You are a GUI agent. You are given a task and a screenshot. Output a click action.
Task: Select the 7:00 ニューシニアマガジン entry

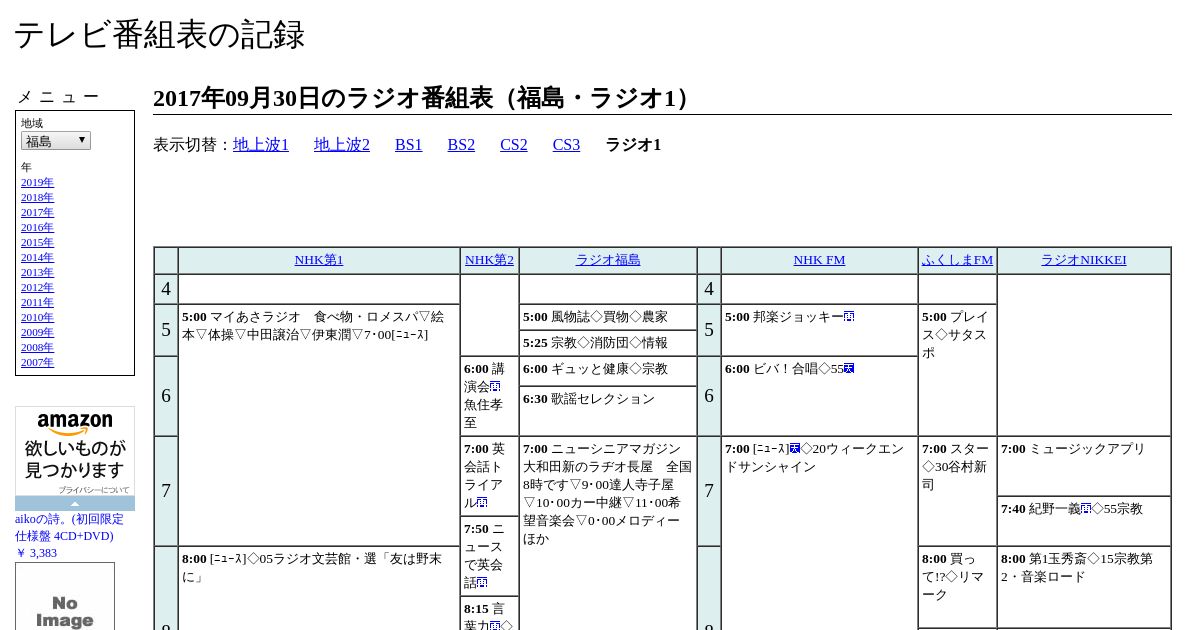607,493
